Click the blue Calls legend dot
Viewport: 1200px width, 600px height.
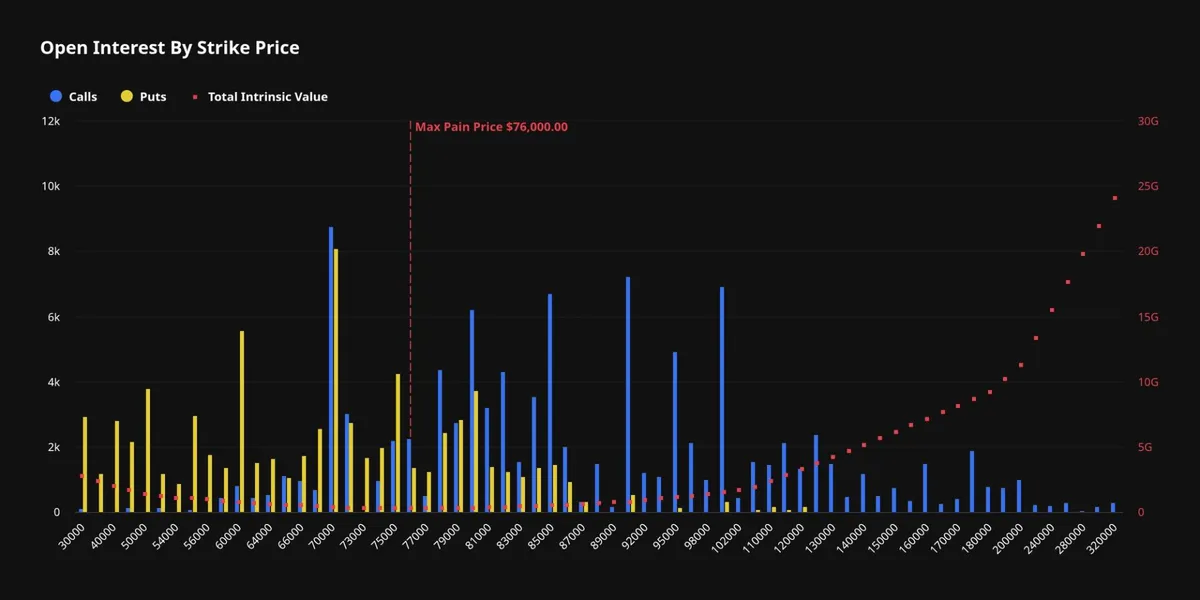tap(56, 97)
